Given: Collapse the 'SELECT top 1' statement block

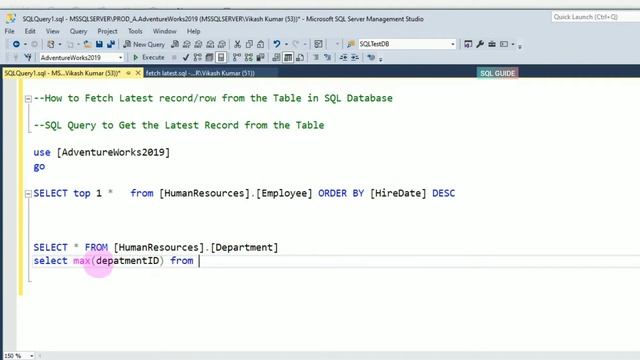Looking at the screenshot, I should point(28,193).
